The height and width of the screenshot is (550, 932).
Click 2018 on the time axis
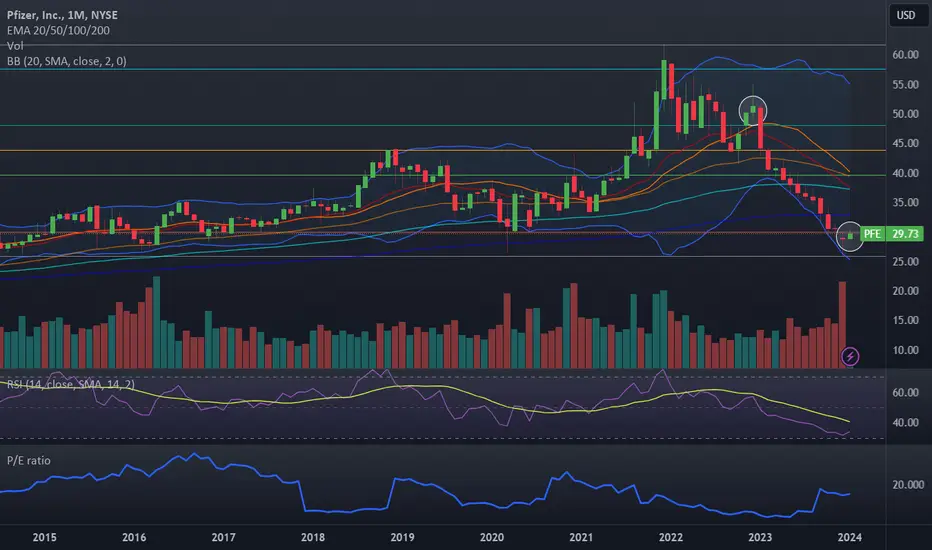pyautogui.click(x=313, y=538)
